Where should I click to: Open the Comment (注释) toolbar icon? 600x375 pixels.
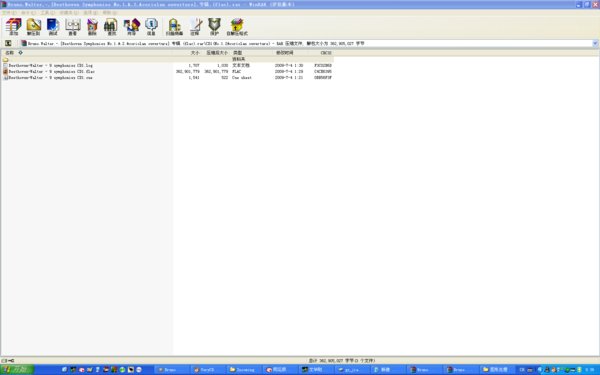coord(195,26)
